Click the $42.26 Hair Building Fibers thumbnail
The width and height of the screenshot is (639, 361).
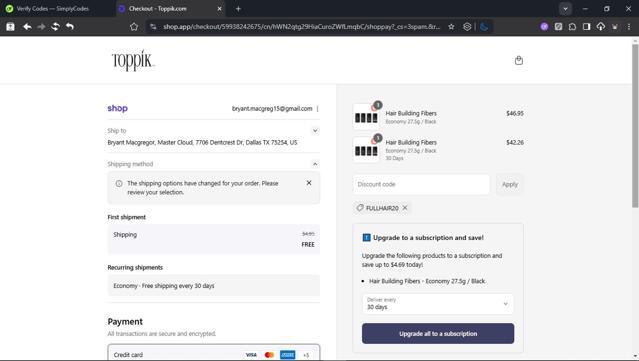(366, 150)
